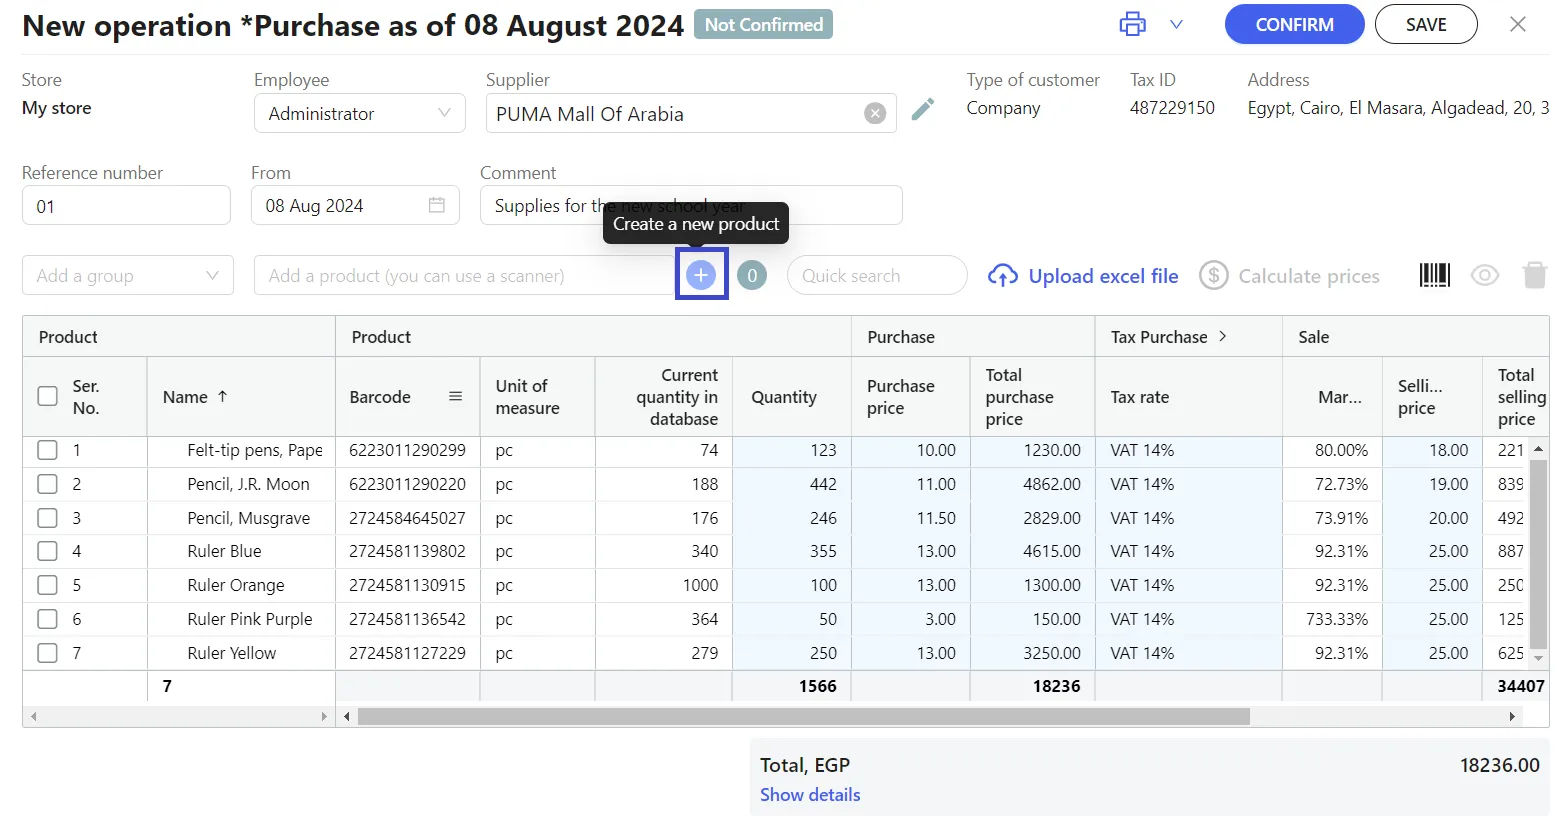The image size is (1561, 817).
Task: Click the Comment input field
Action: (x=691, y=205)
